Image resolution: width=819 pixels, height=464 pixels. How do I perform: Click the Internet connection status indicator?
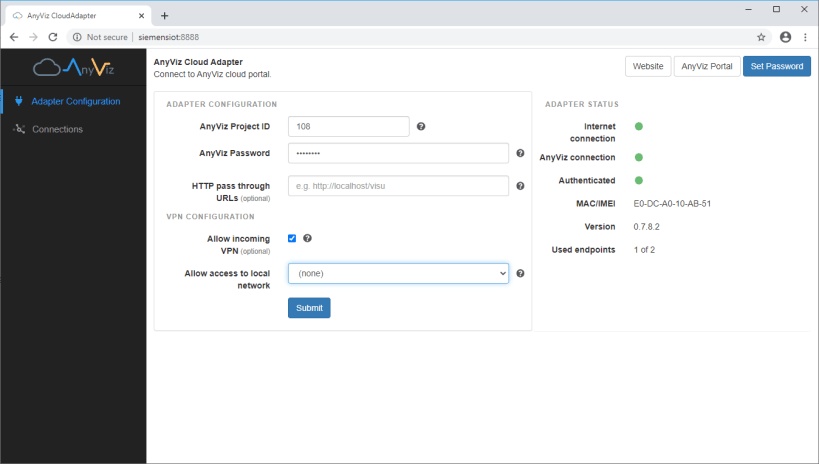[639, 126]
